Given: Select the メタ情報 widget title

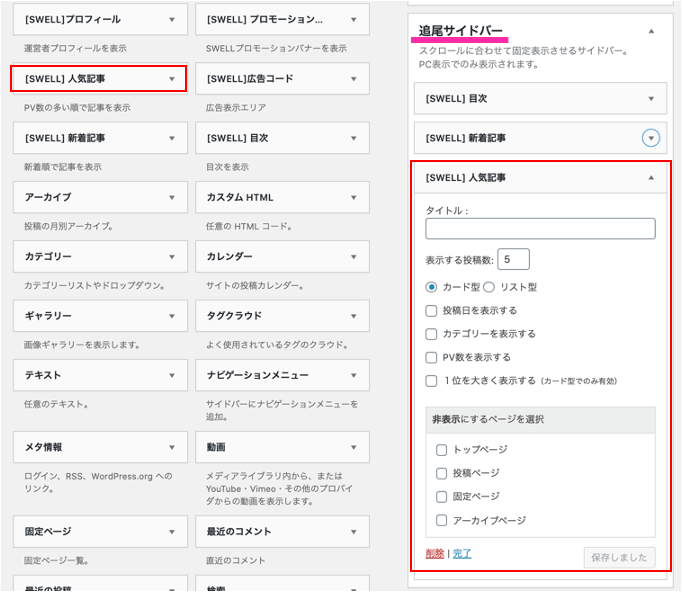Looking at the screenshot, I should pos(43,447).
